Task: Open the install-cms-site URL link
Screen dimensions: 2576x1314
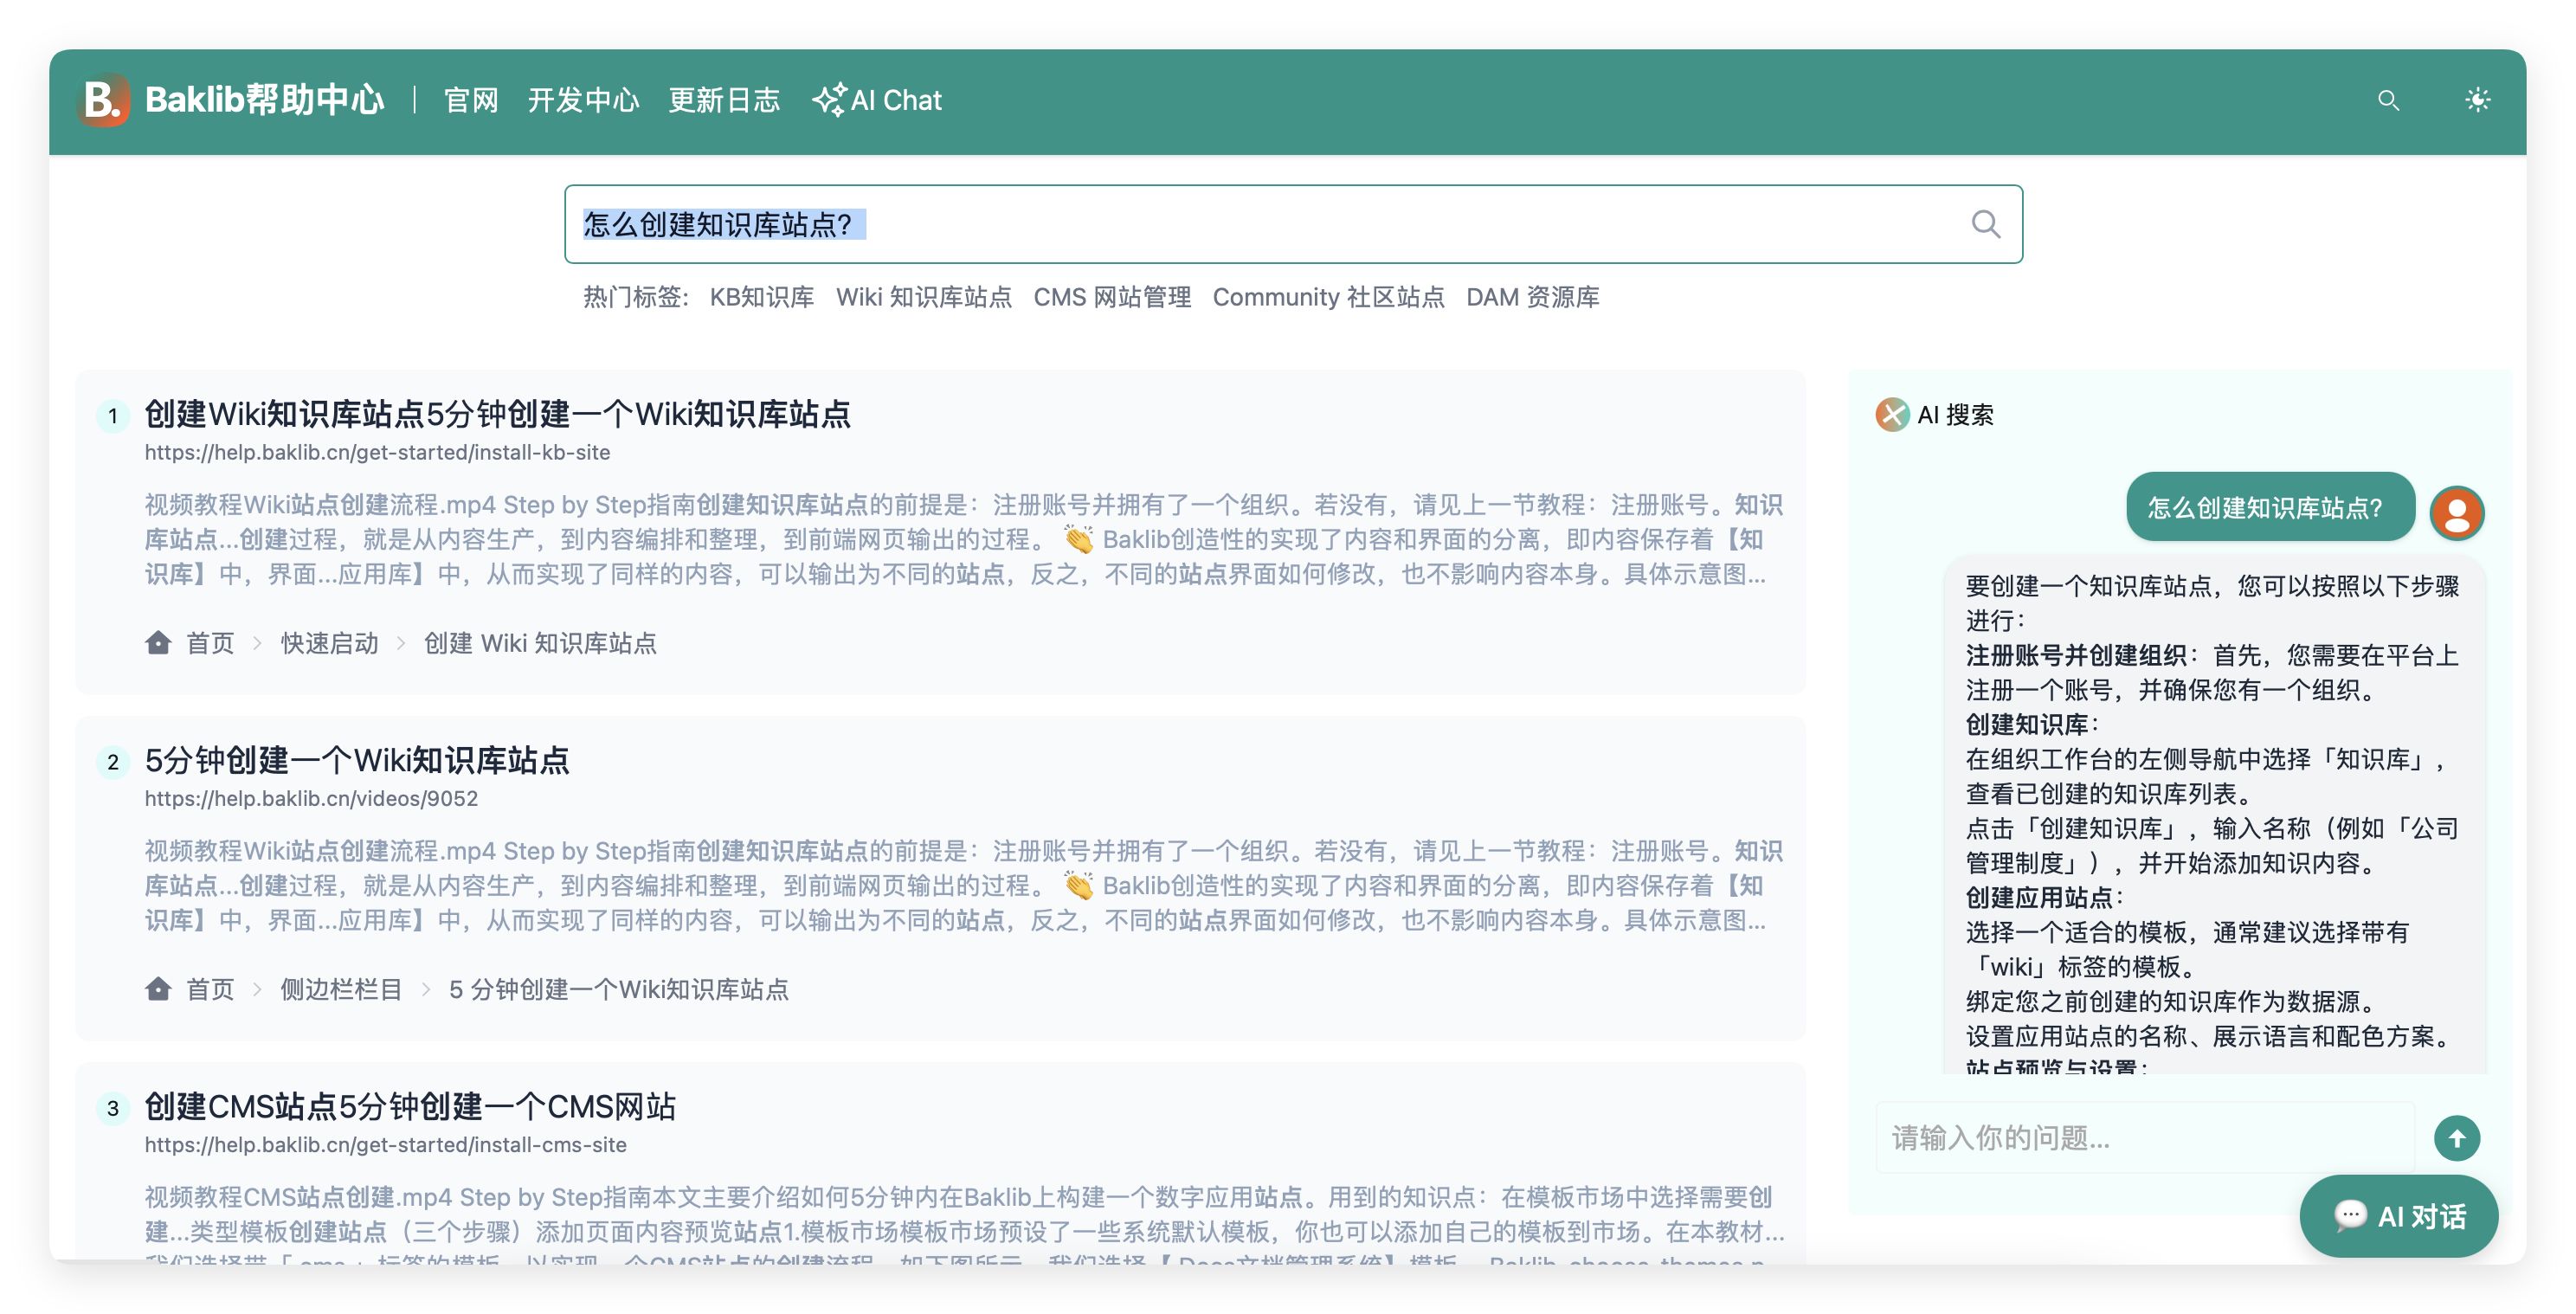Action: [x=385, y=1144]
